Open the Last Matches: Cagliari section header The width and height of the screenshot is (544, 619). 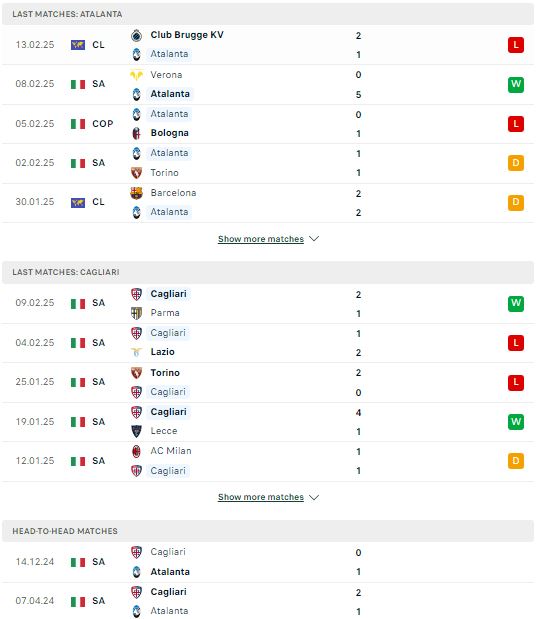[x=268, y=272]
